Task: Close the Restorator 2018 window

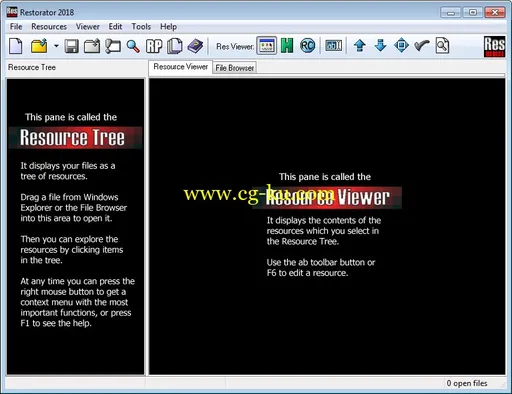Action: [x=495, y=13]
